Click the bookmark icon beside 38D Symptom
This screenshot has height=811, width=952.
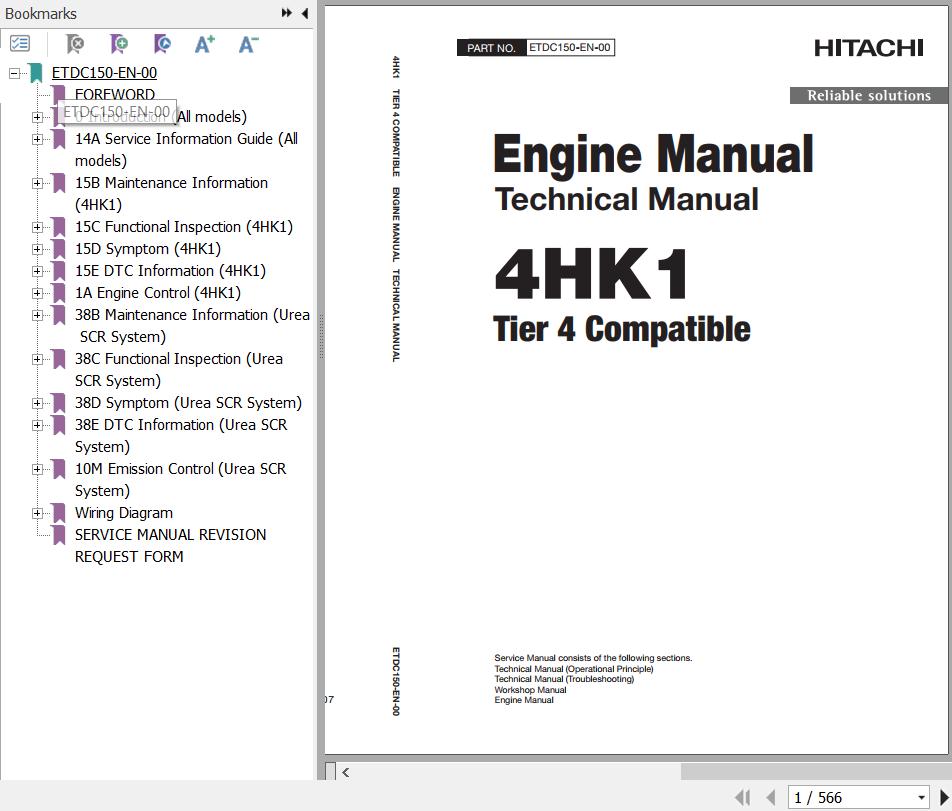click(x=59, y=403)
